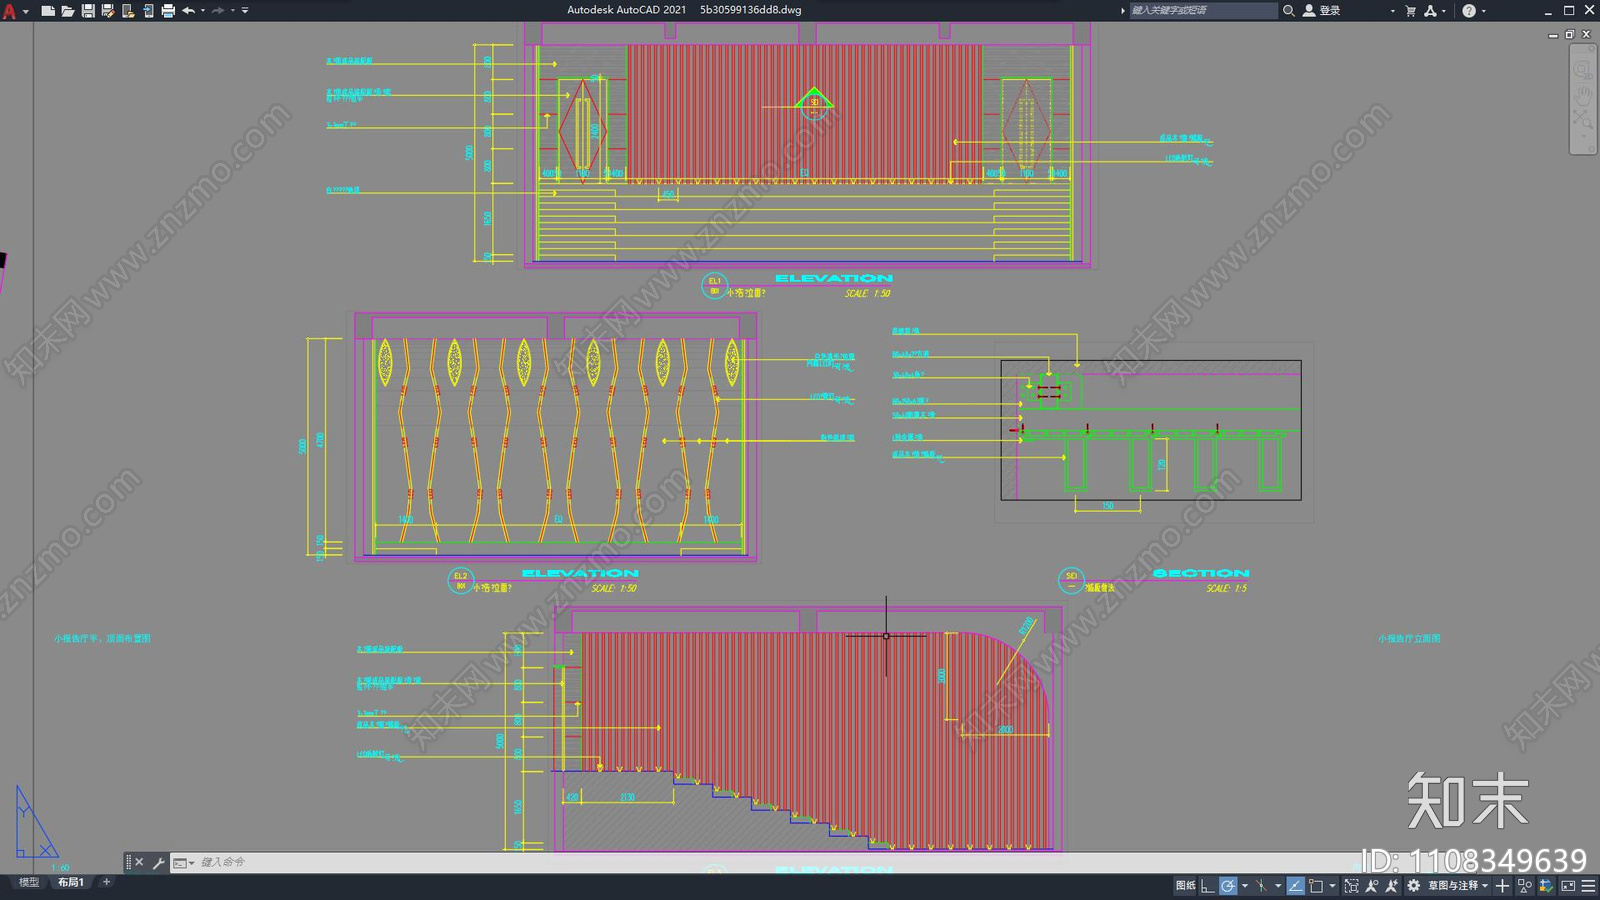Add a new layout with the plus tab
1600x900 pixels.
click(107, 882)
